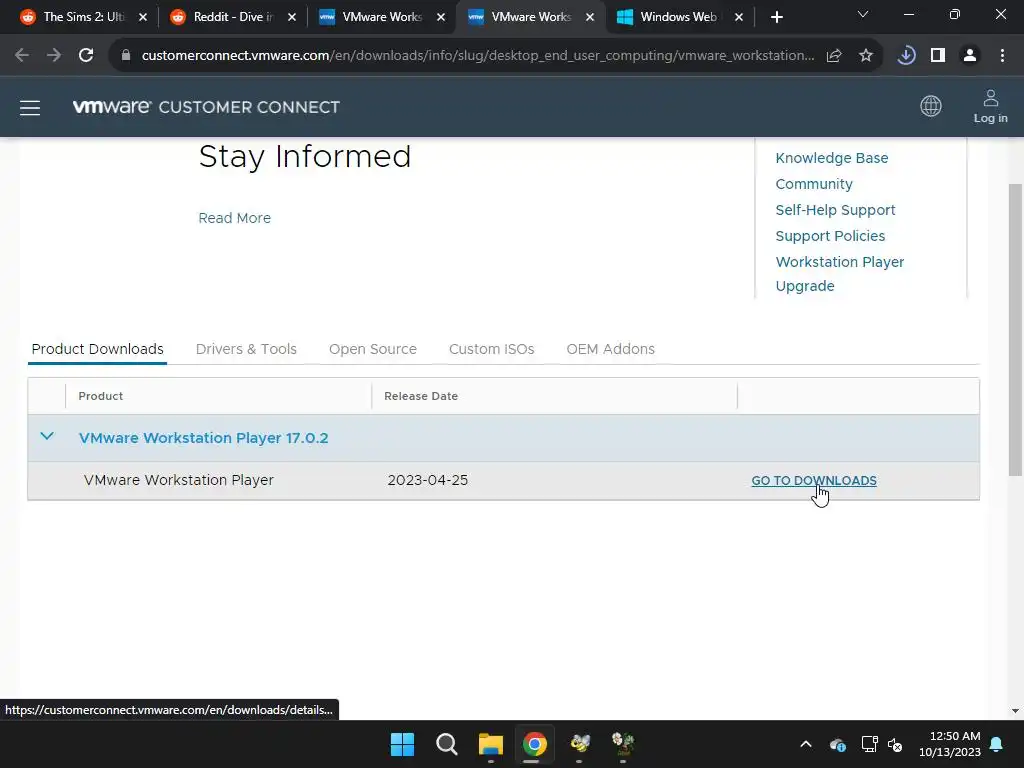Open Knowledge Base link
The image size is (1024, 768).
(831, 158)
